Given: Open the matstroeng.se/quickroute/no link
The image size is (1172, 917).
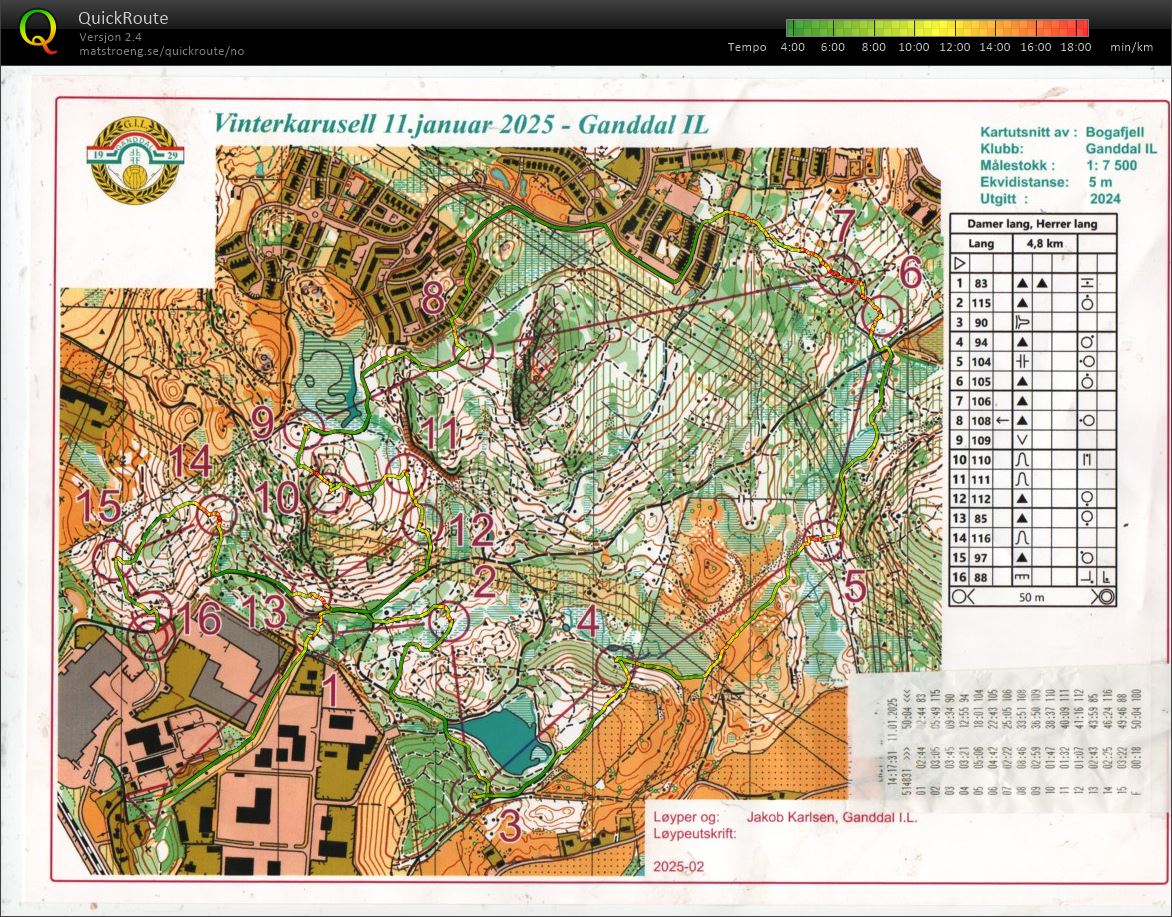Looking at the screenshot, I should click(162, 51).
